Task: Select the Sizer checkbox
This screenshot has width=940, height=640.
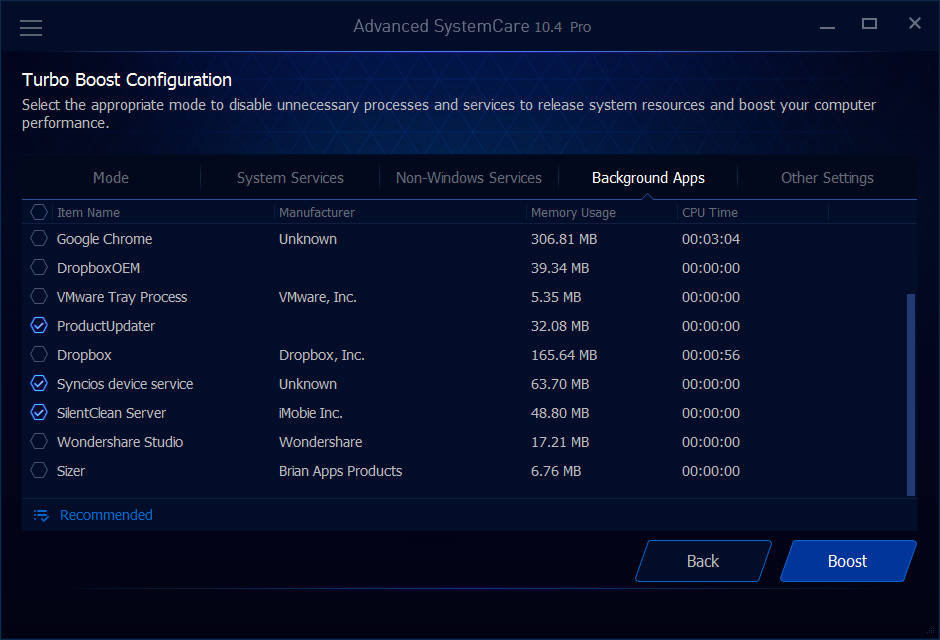Action: [x=39, y=470]
